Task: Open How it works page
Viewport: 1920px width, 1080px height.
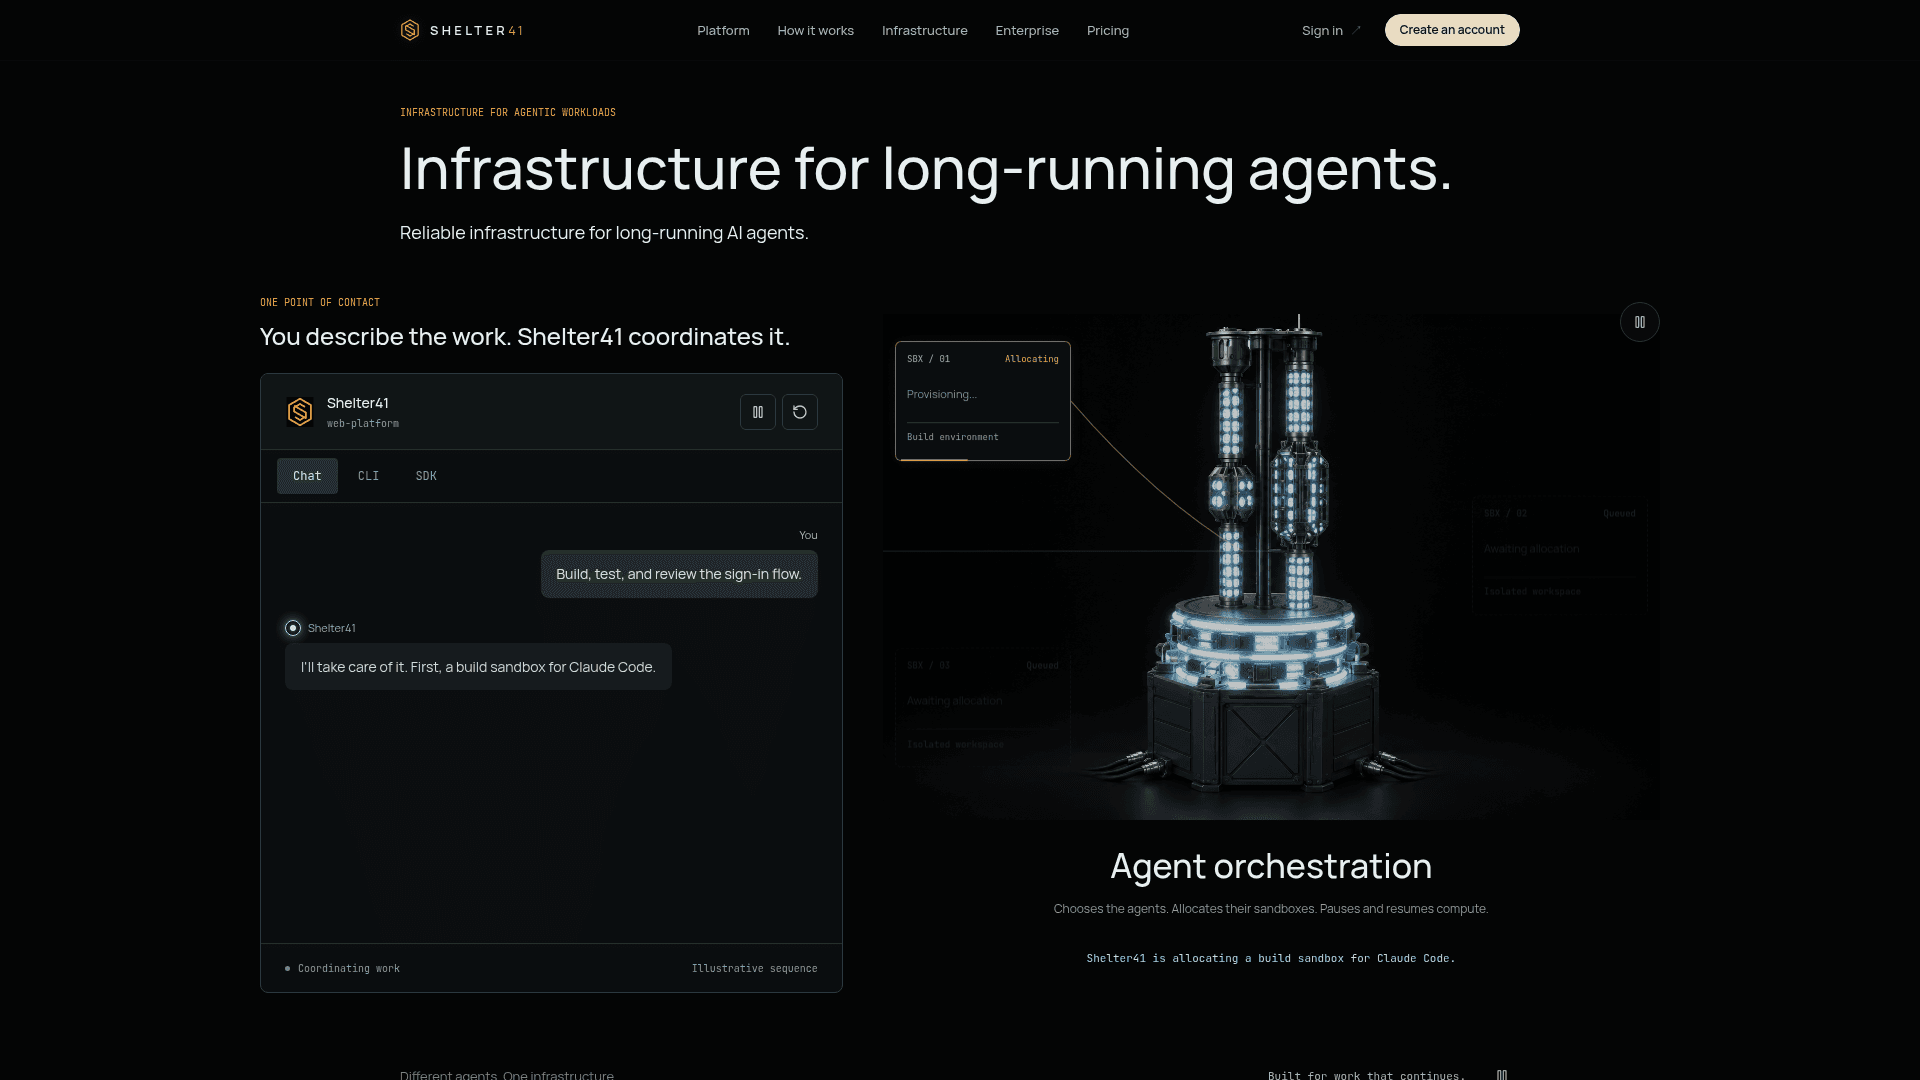Action: tap(816, 30)
